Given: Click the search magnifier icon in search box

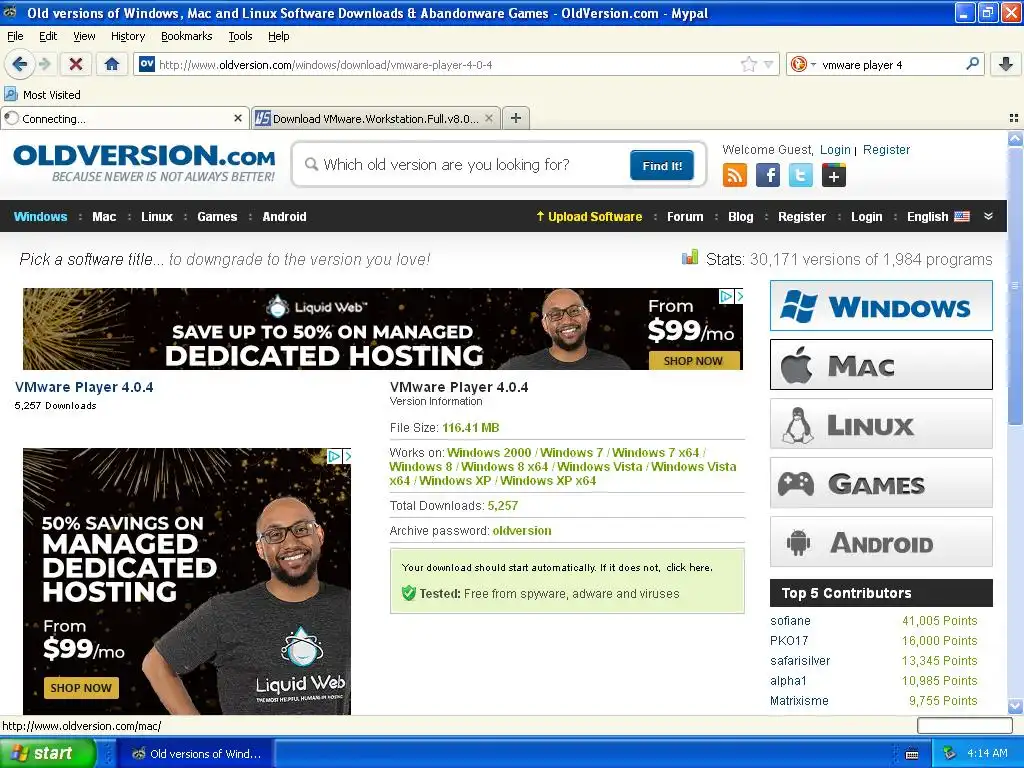Looking at the screenshot, I should pyautogui.click(x=972, y=64).
